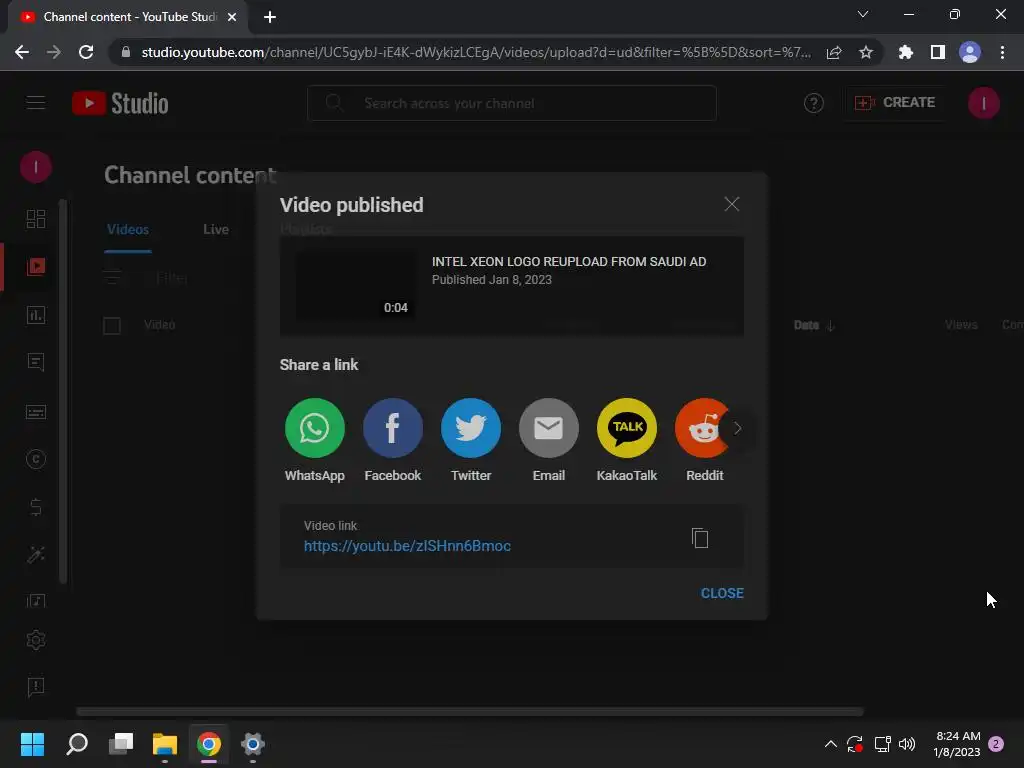The width and height of the screenshot is (1024, 768).
Task: Switch to the Live tab
Action: click(x=216, y=230)
